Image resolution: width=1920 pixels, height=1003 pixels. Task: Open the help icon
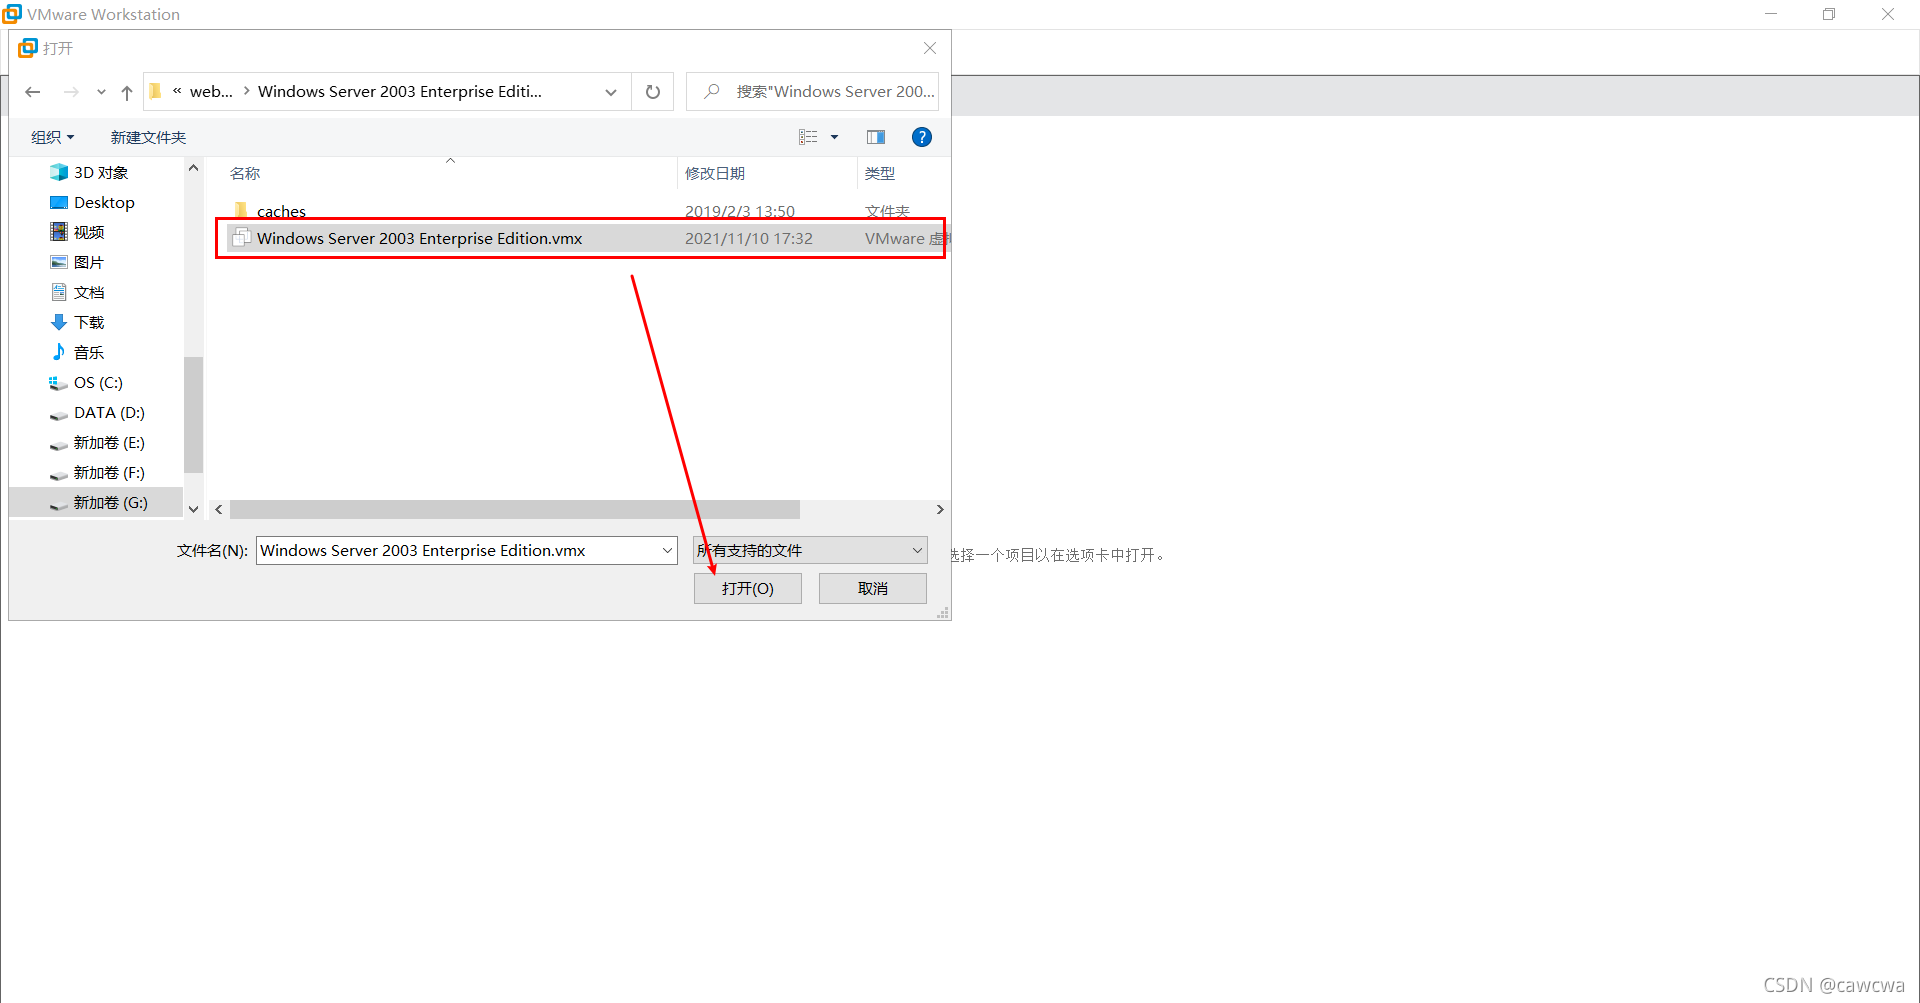(x=922, y=137)
